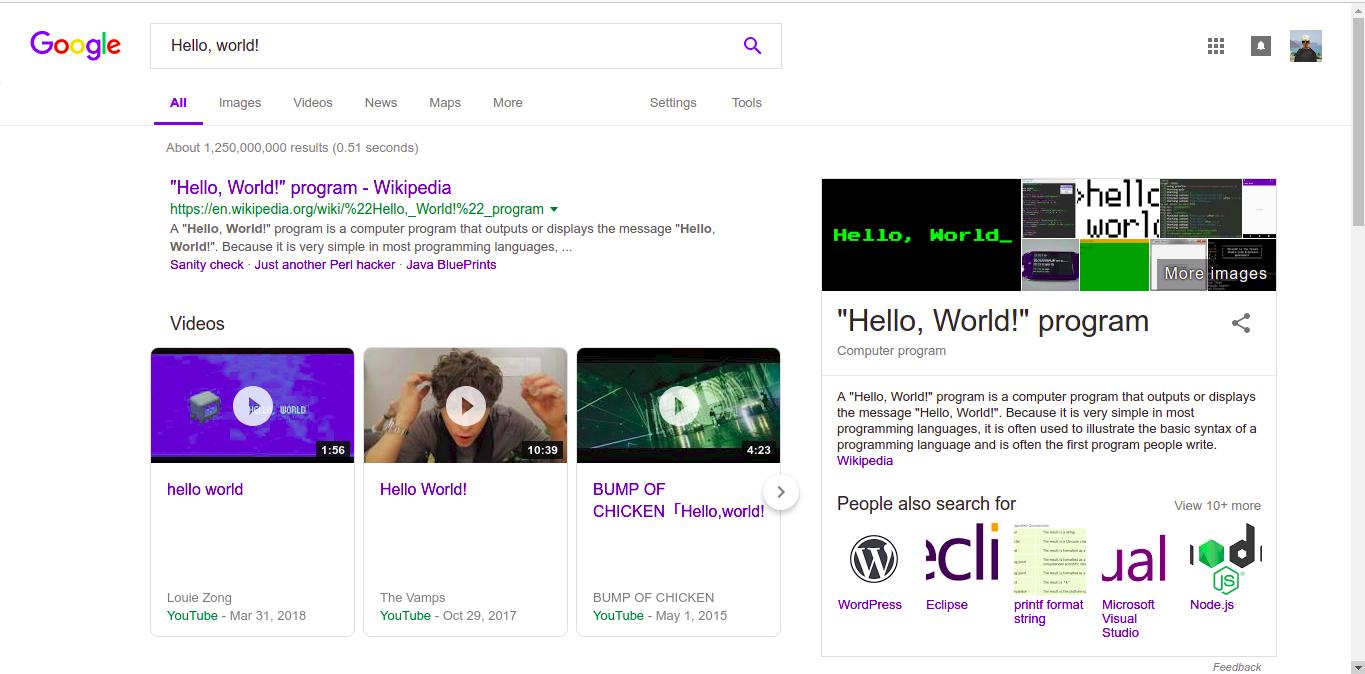1365x674 pixels.
Task: Click the Google logo
Action: [75, 45]
